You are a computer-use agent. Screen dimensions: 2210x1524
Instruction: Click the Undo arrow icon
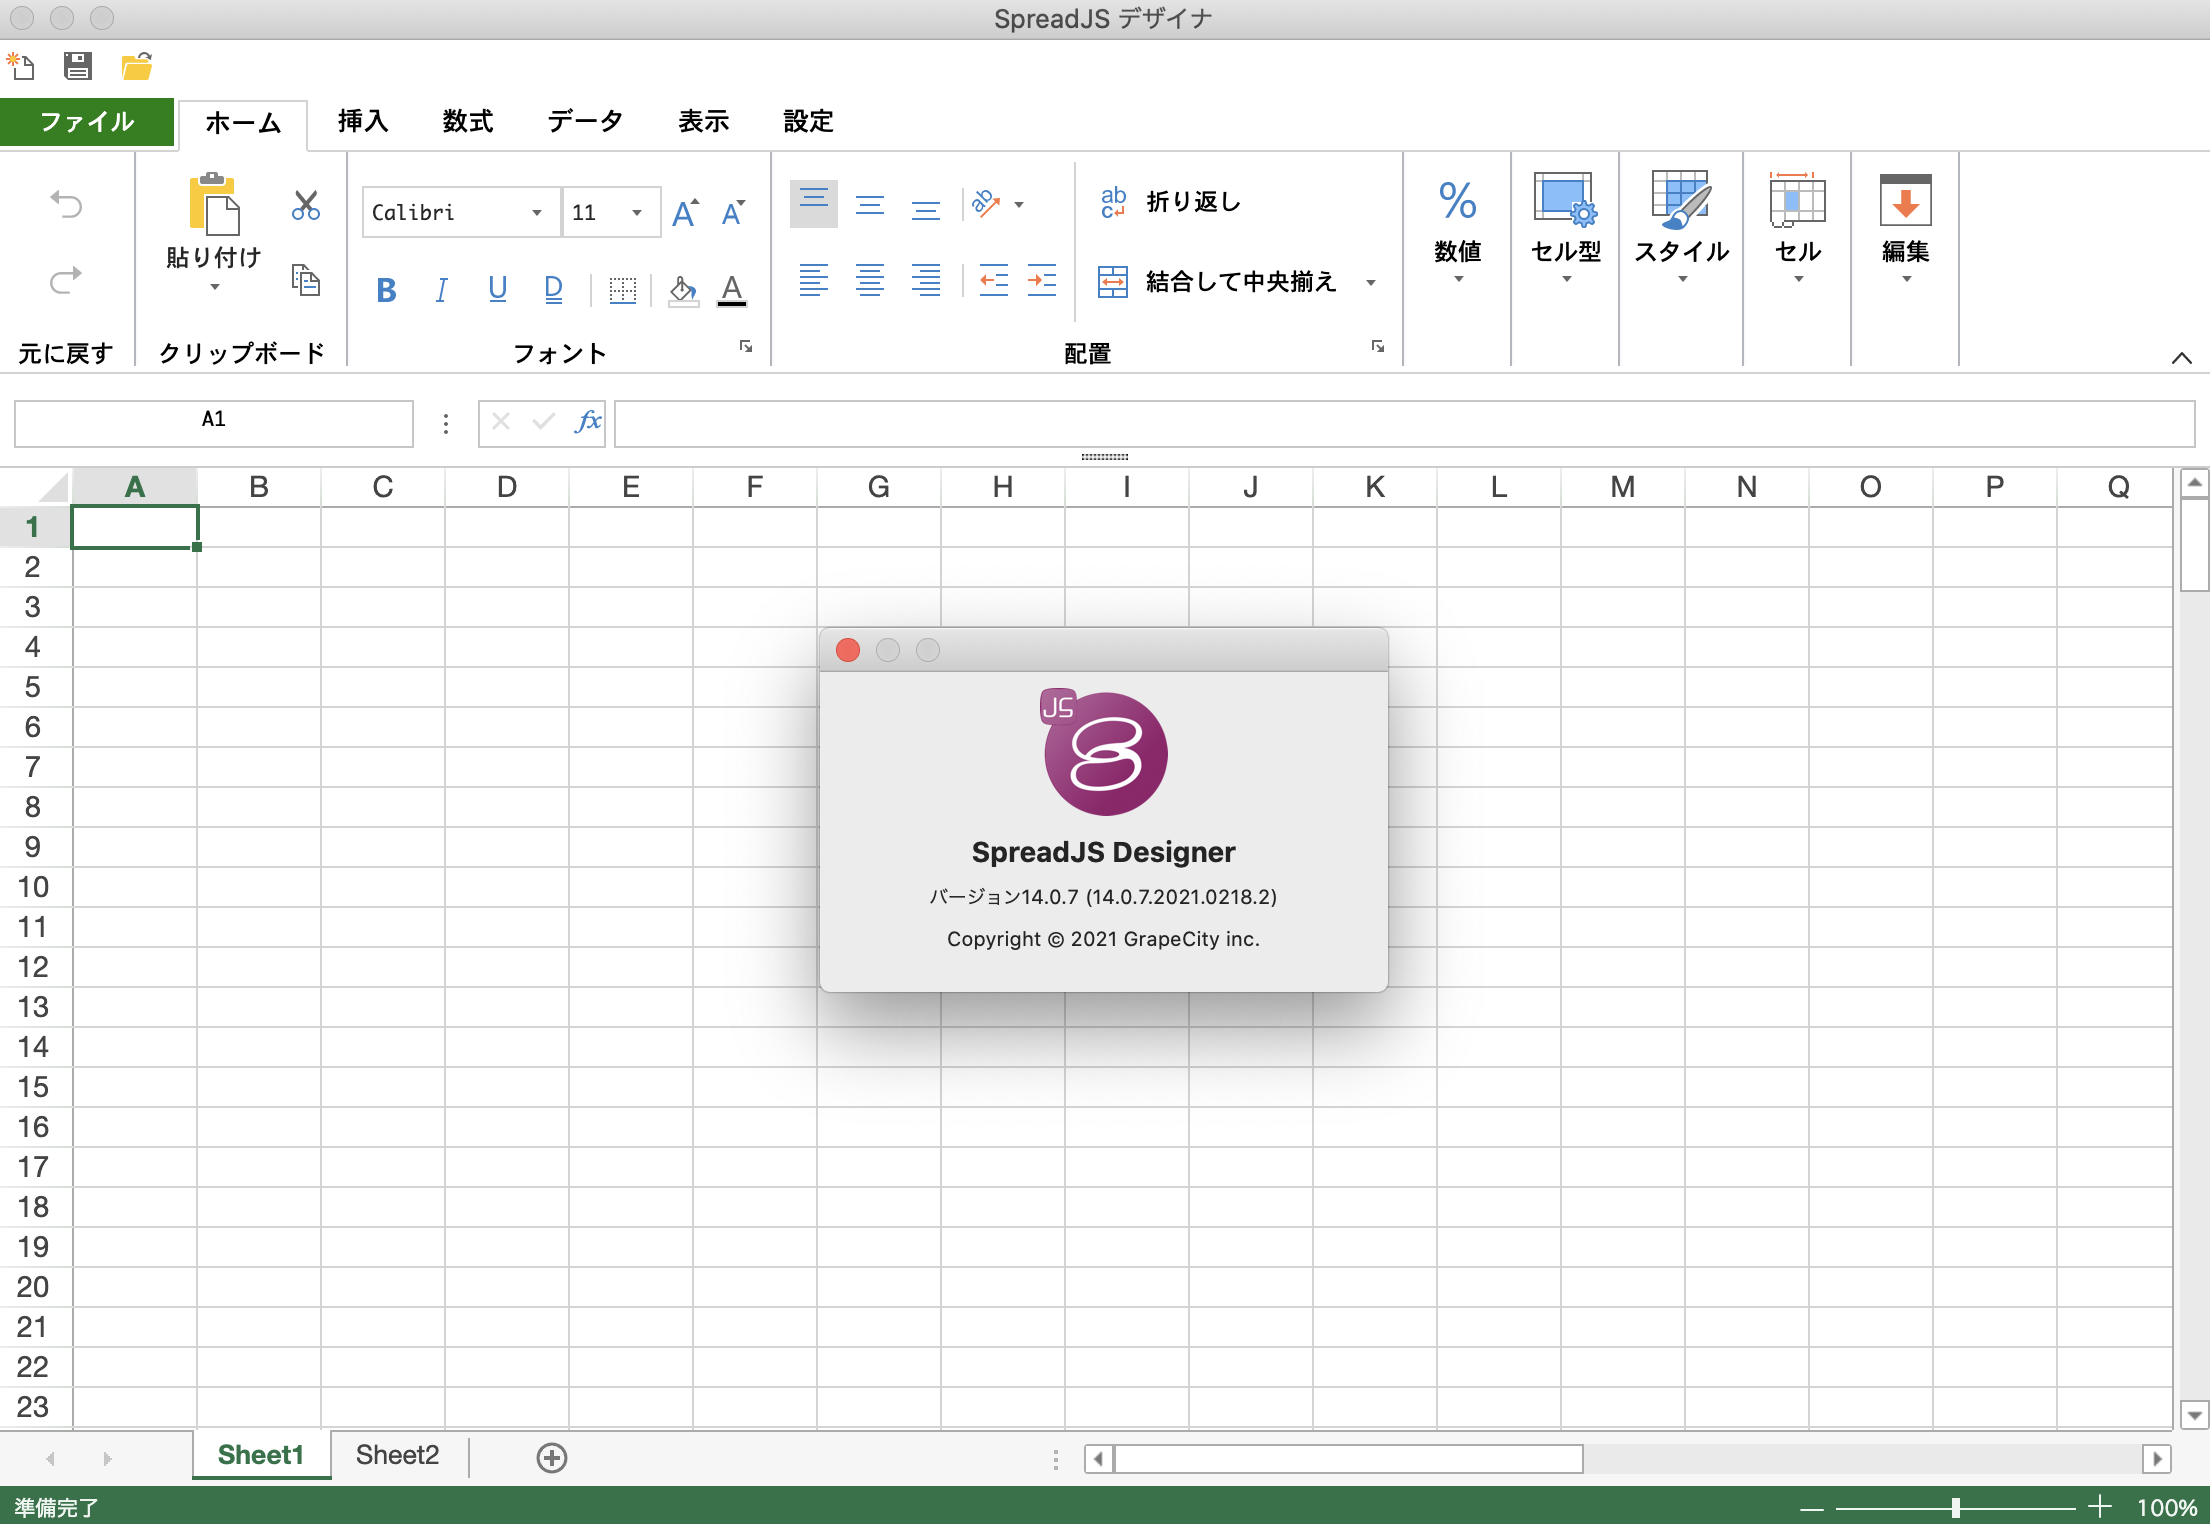click(x=66, y=205)
